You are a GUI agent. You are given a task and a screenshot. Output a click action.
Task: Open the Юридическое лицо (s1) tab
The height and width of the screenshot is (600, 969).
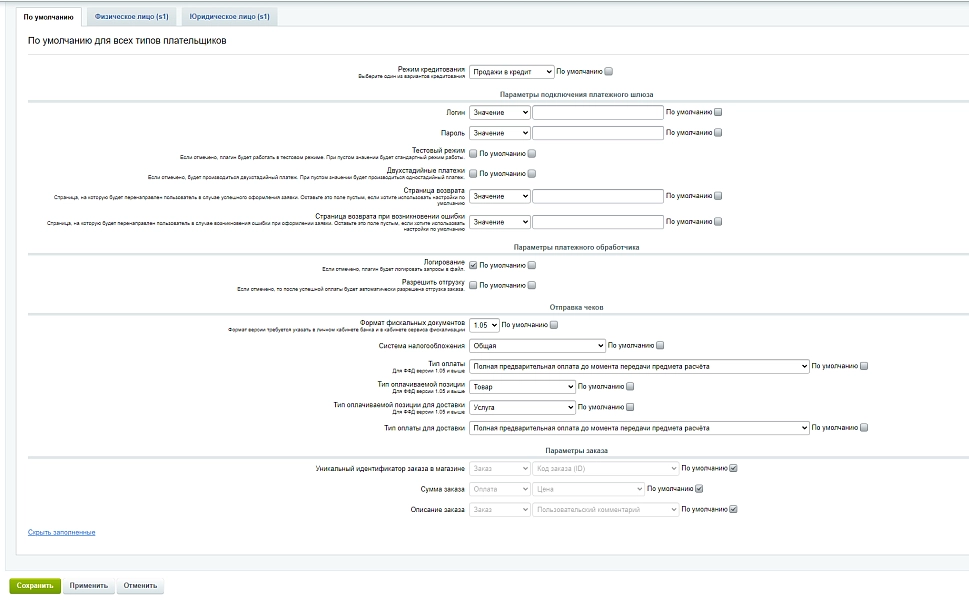click(x=229, y=17)
